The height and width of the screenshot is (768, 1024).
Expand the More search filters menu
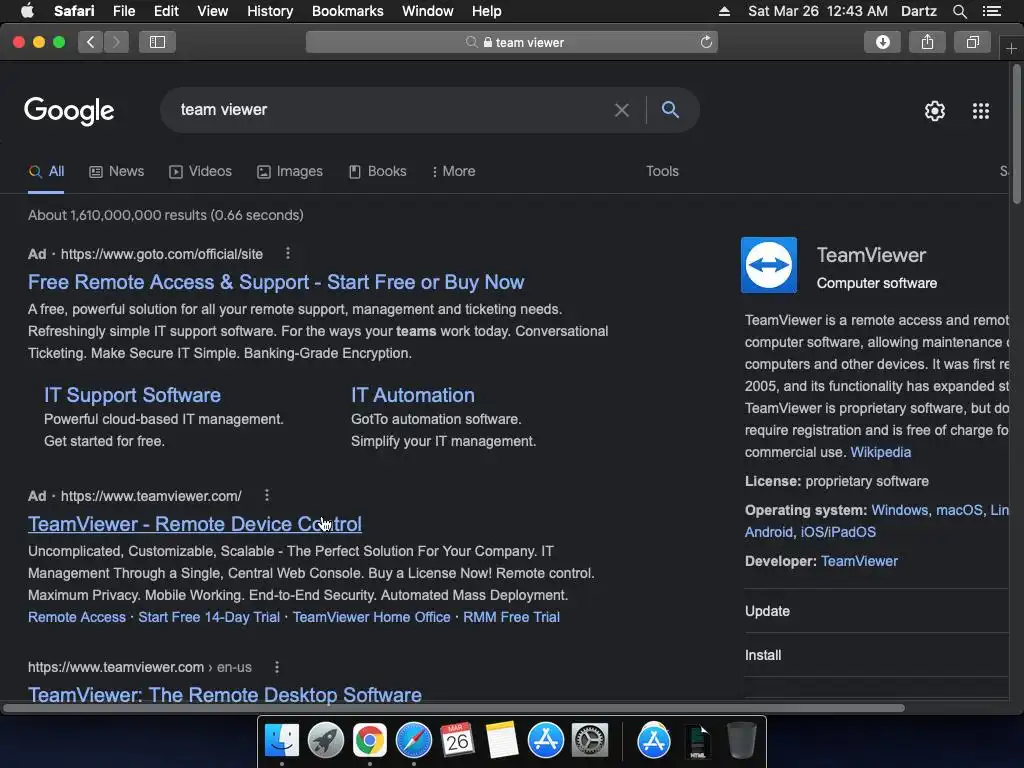(x=453, y=172)
